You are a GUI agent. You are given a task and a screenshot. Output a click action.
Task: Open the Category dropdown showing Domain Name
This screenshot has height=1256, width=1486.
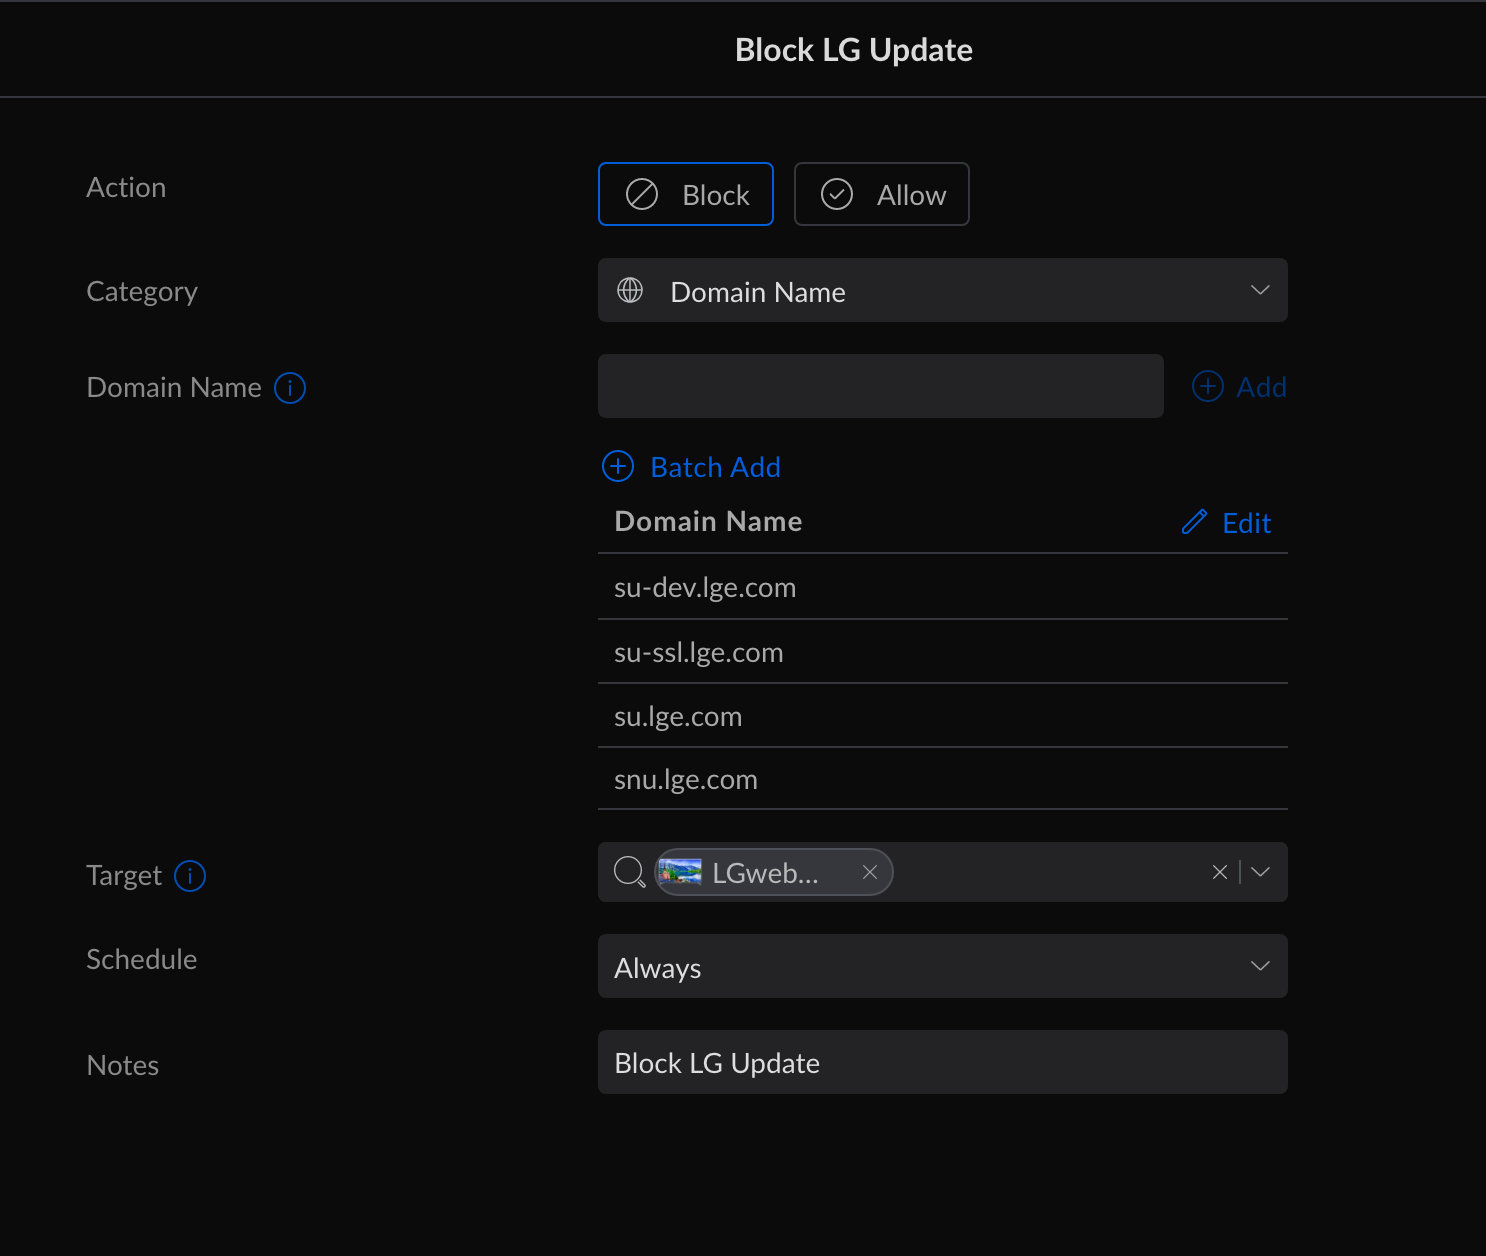click(x=942, y=291)
